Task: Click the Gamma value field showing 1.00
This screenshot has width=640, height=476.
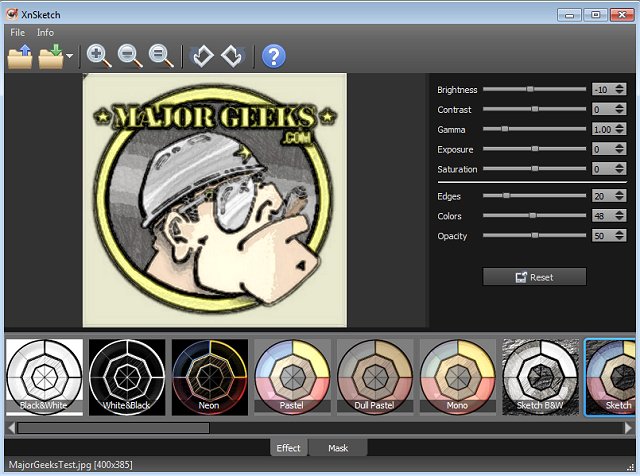Action: tap(603, 129)
